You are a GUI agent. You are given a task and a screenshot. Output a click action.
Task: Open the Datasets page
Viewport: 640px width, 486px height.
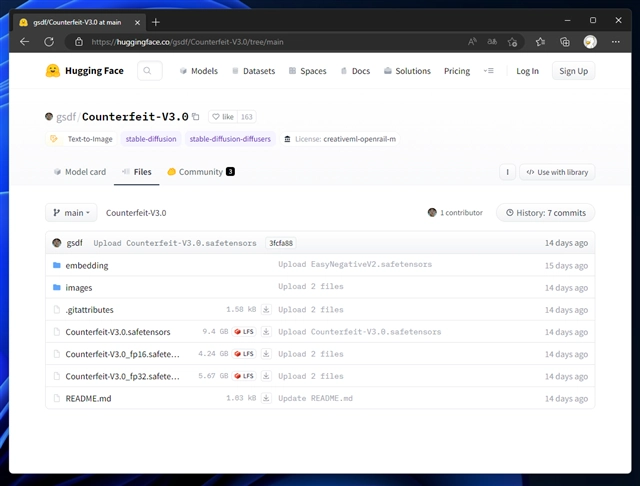(x=253, y=71)
